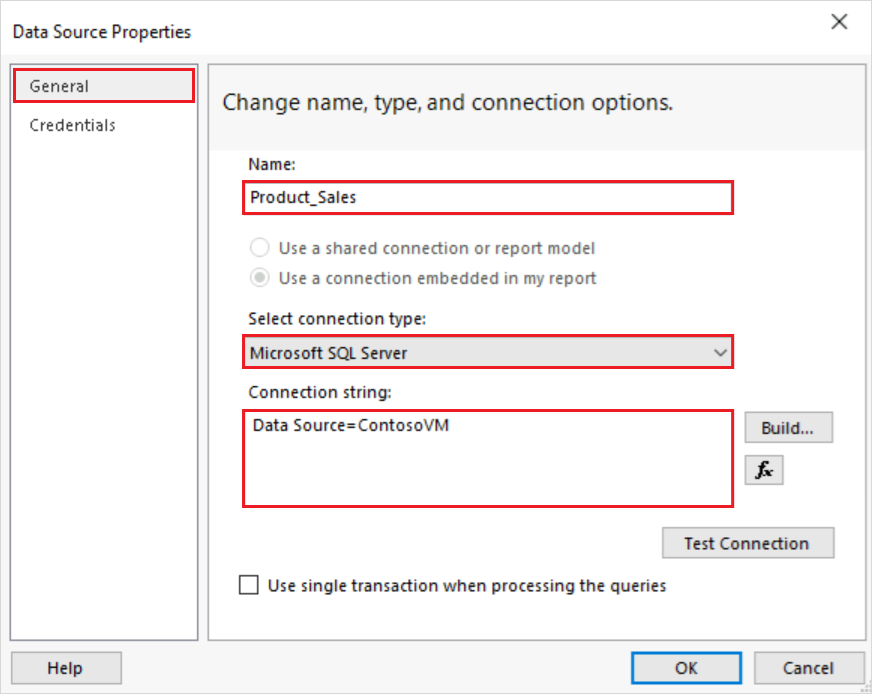Click the 'Data Source=ContosoVM' connection string
The image size is (872, 694).
tap(325, 423)
